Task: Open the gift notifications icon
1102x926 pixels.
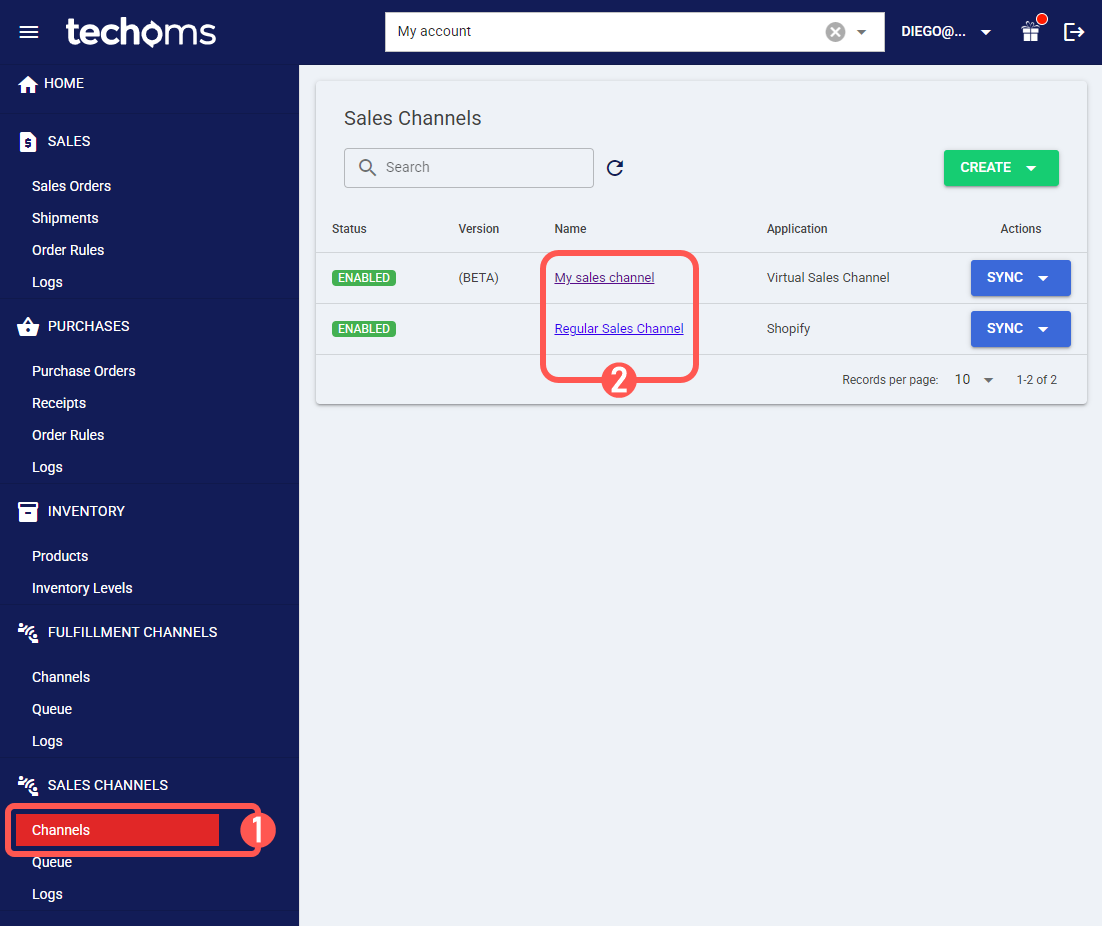Action: coord(1031,32)
